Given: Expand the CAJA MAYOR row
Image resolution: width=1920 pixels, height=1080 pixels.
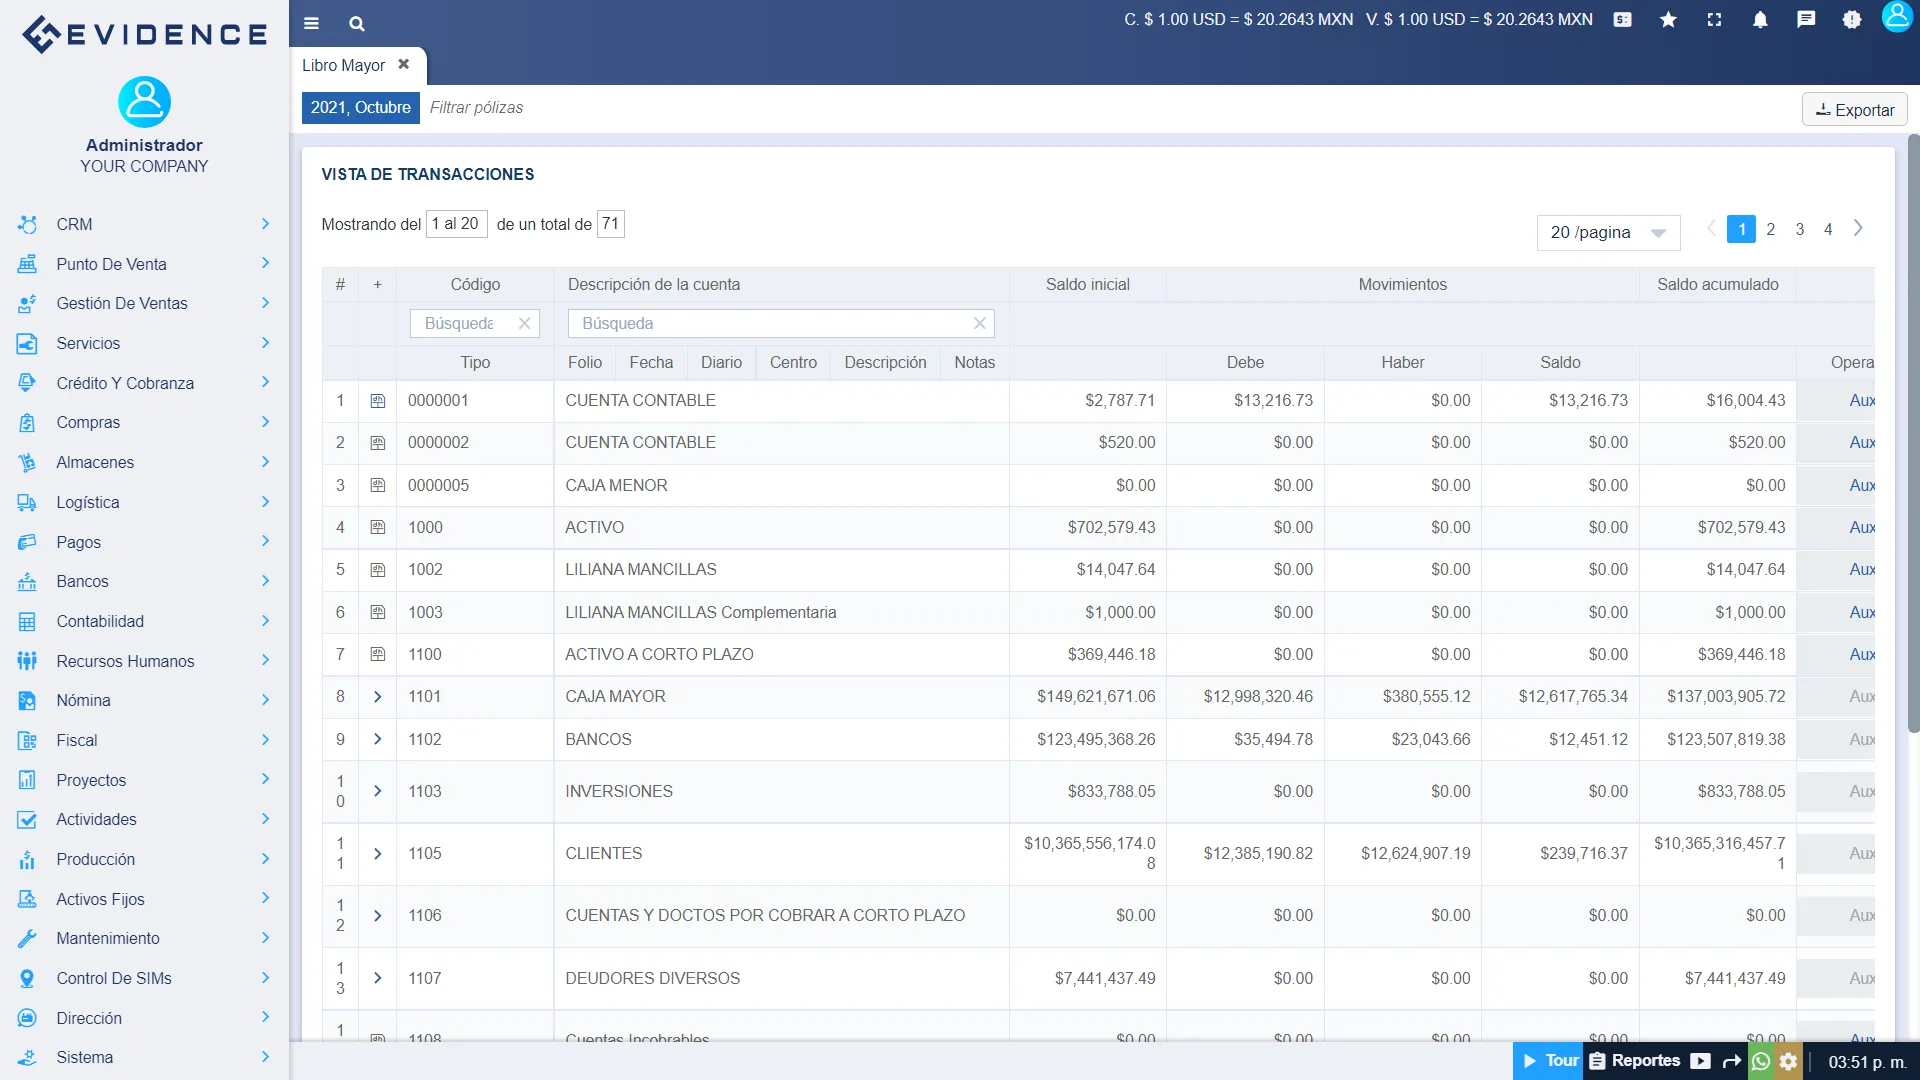Looking at the screenshot, I should click(378, 697).
